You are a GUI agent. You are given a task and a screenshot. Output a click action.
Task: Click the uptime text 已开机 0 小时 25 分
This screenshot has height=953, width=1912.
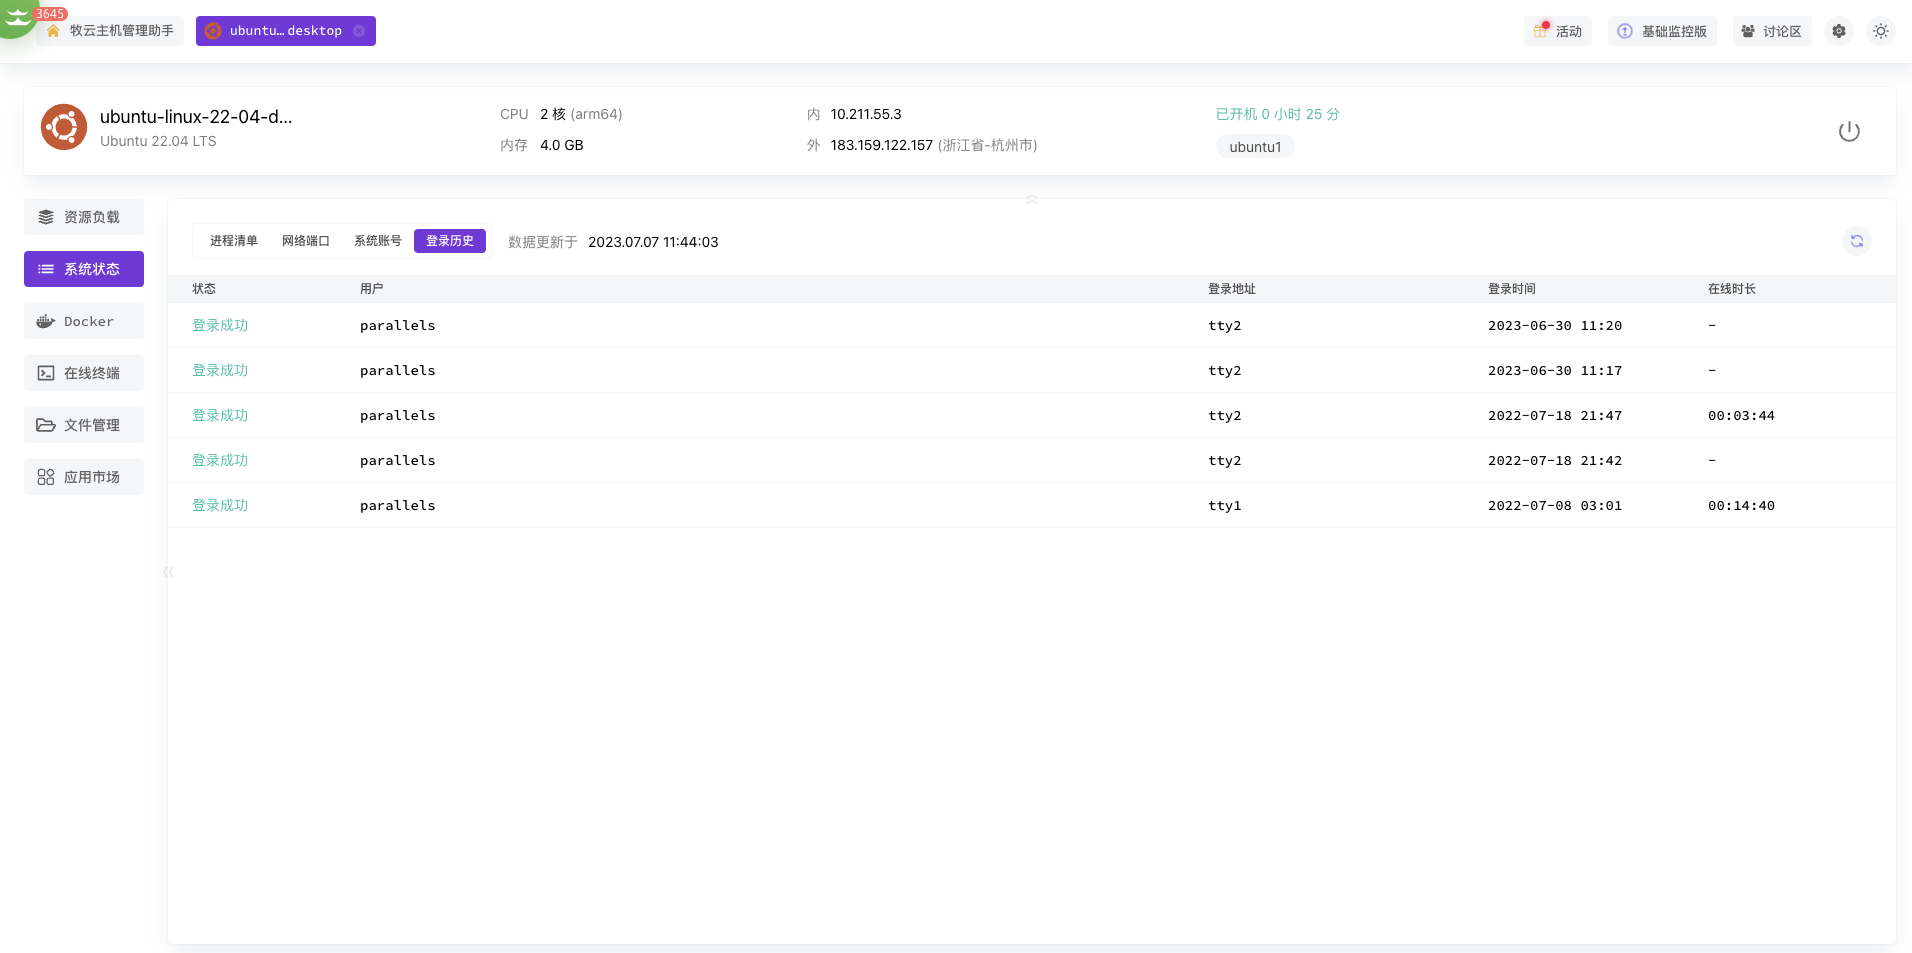pos(1277,114)
